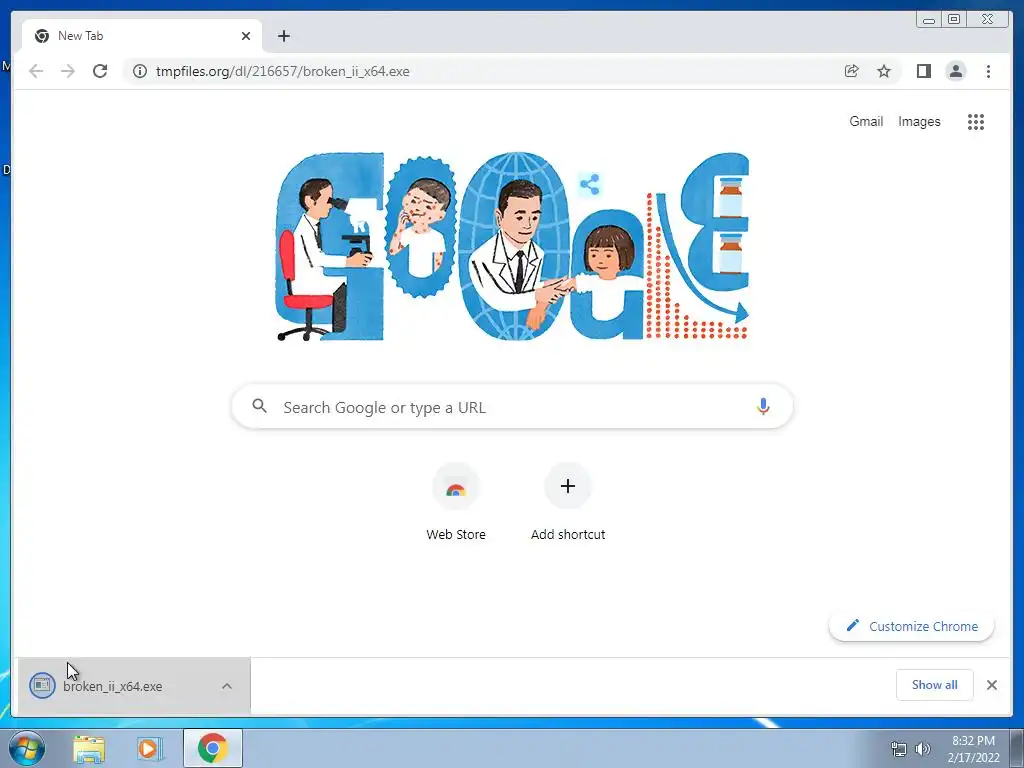The width and height of the screenshot is (1024, 768).
Task: Close the downloads bar
Action: coord(992,685)
